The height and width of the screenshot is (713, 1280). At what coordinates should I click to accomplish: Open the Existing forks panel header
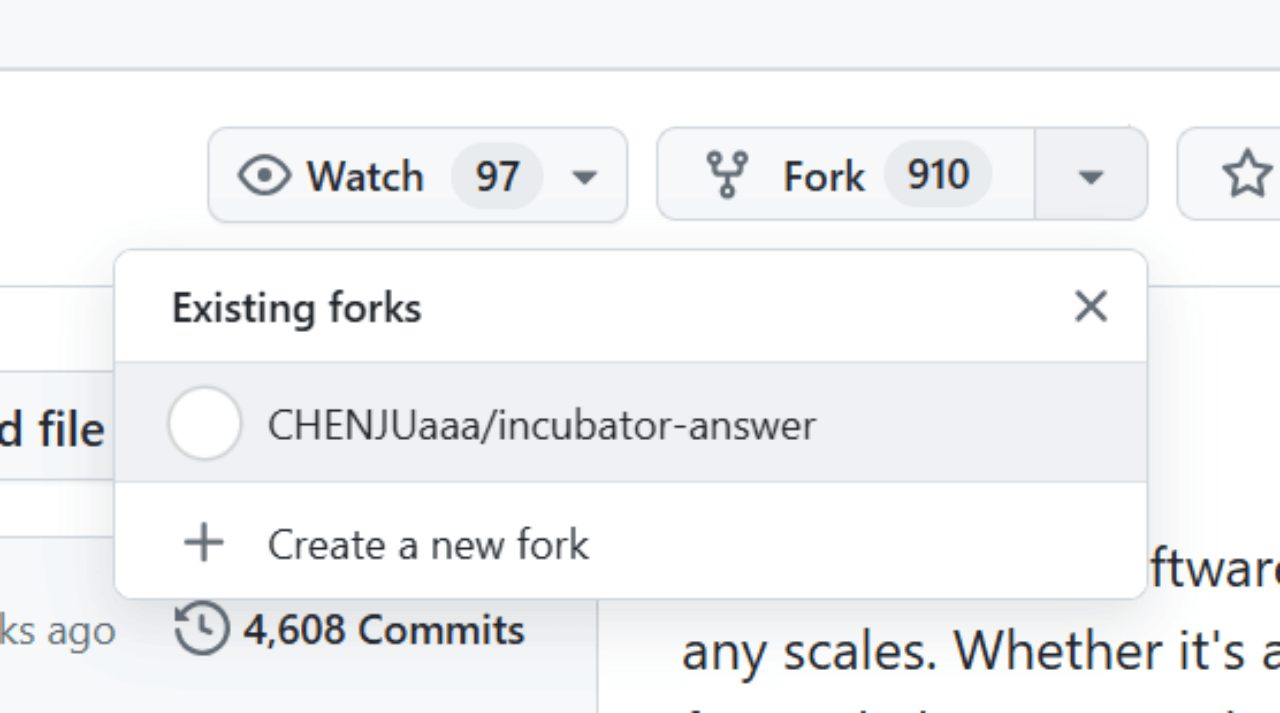tap(296, 307)
